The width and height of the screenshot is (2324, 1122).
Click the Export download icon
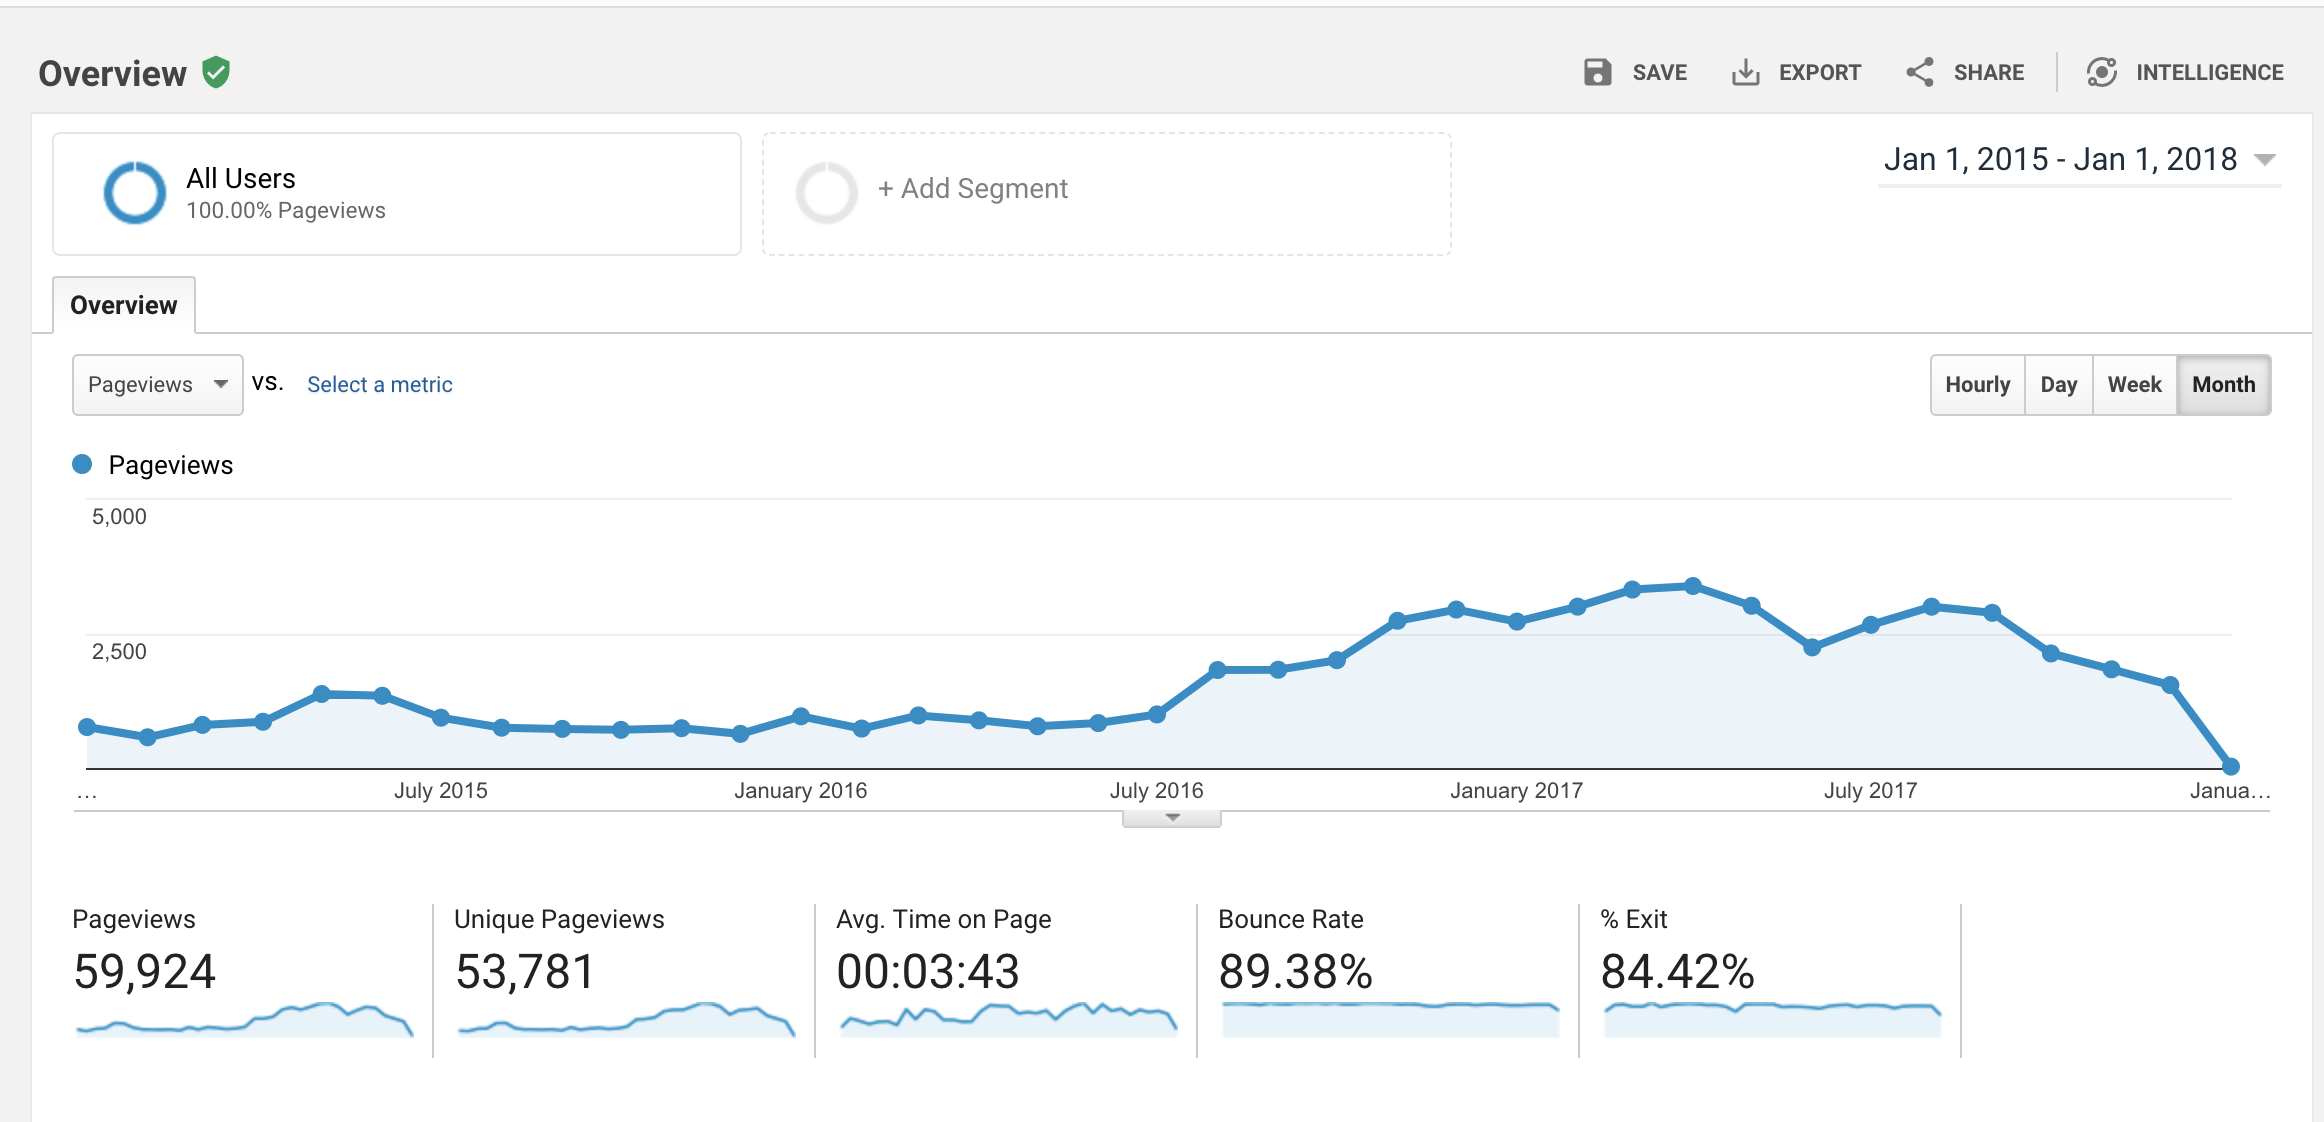[1745, 73]
